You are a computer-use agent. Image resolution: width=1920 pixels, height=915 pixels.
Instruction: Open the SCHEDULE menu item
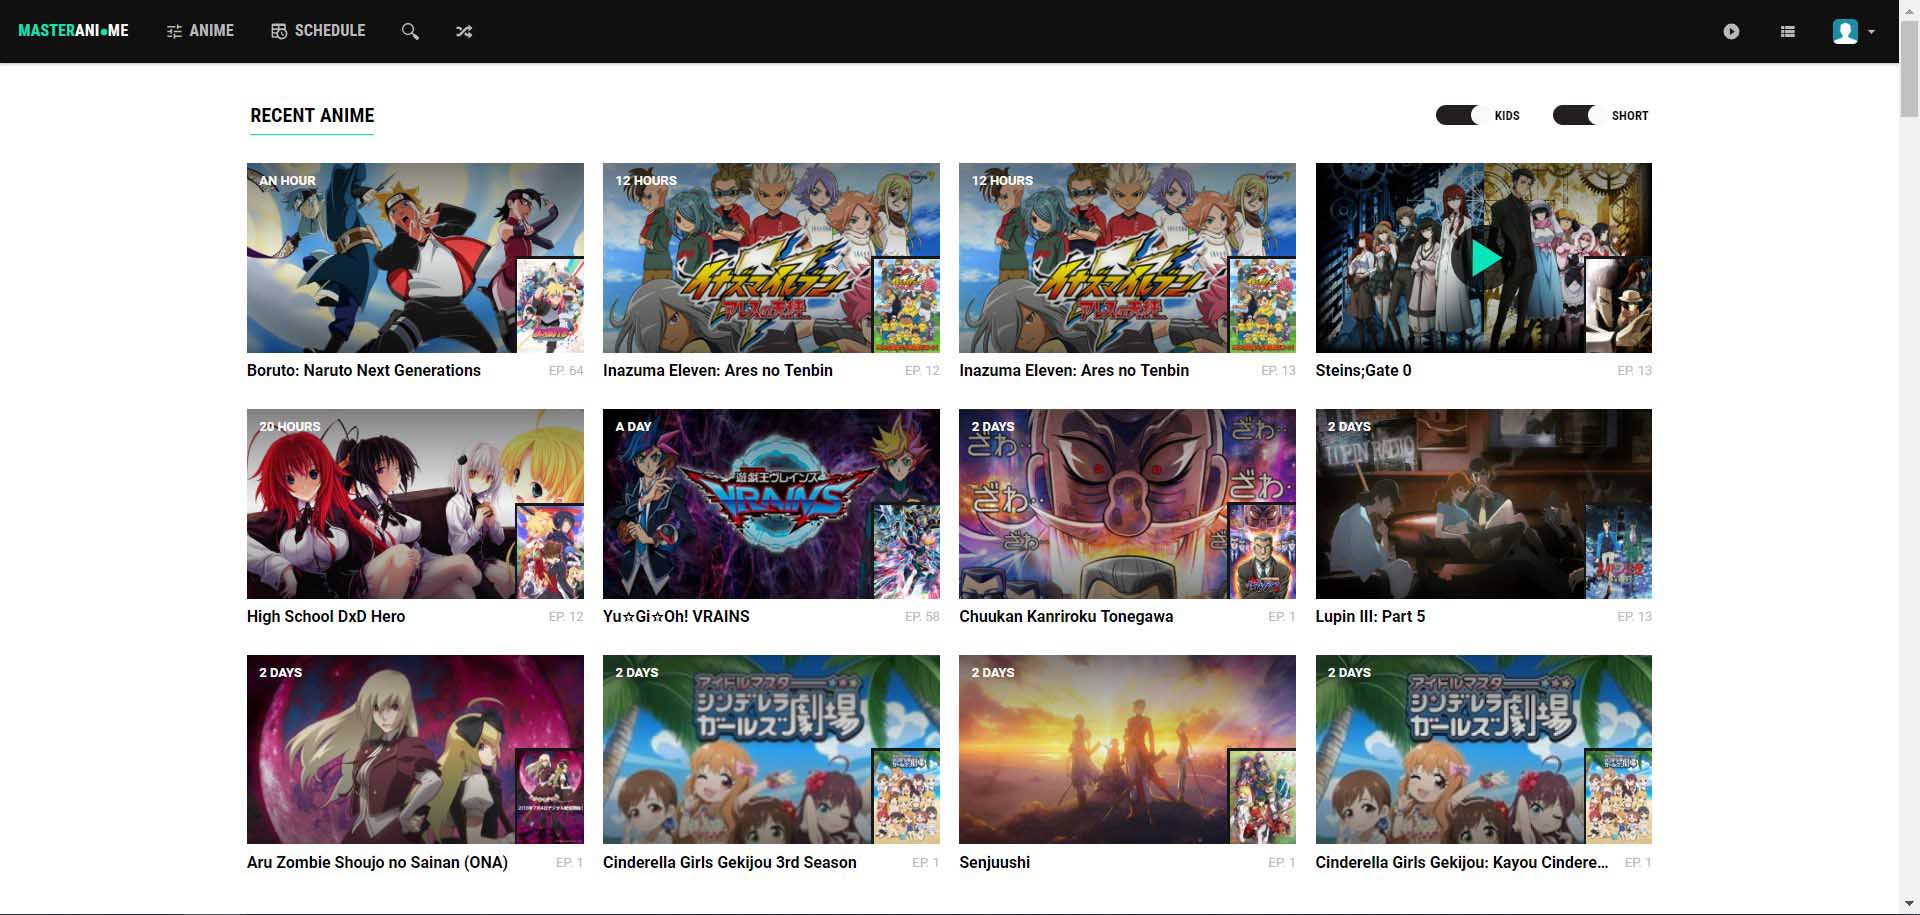tap(318, 31)
